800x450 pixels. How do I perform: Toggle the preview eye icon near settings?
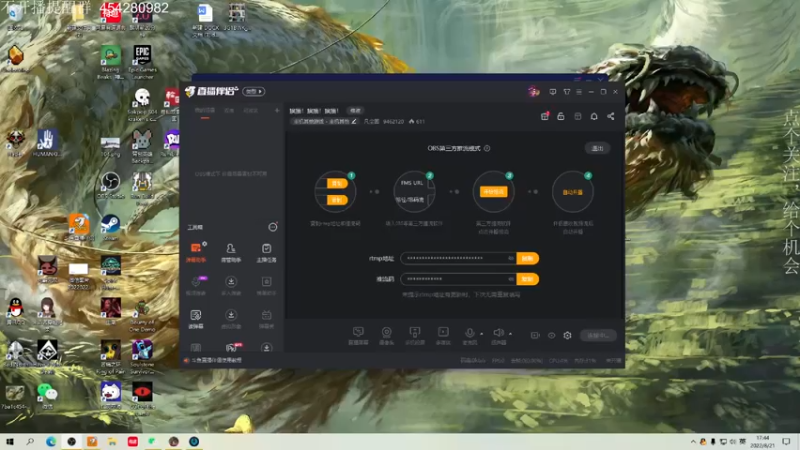552,335
